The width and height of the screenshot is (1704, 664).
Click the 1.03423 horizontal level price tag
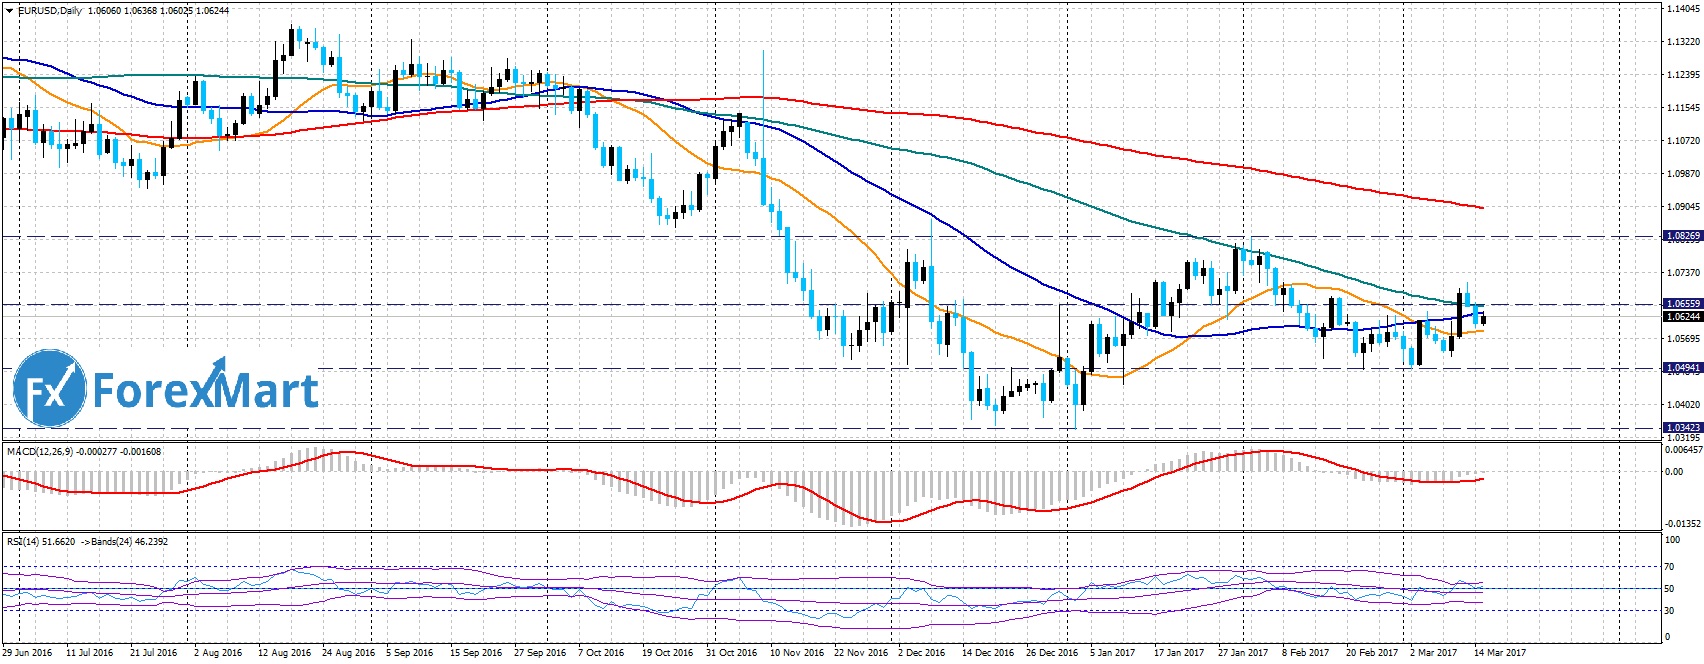1682,428
